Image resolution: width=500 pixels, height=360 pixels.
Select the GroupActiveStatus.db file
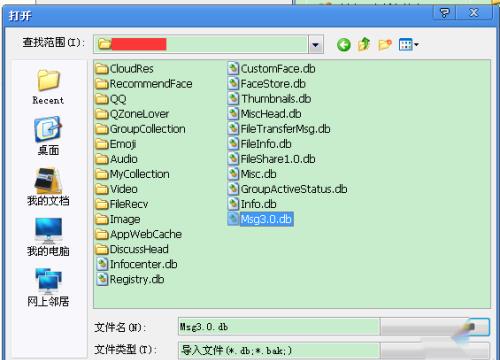287,189
